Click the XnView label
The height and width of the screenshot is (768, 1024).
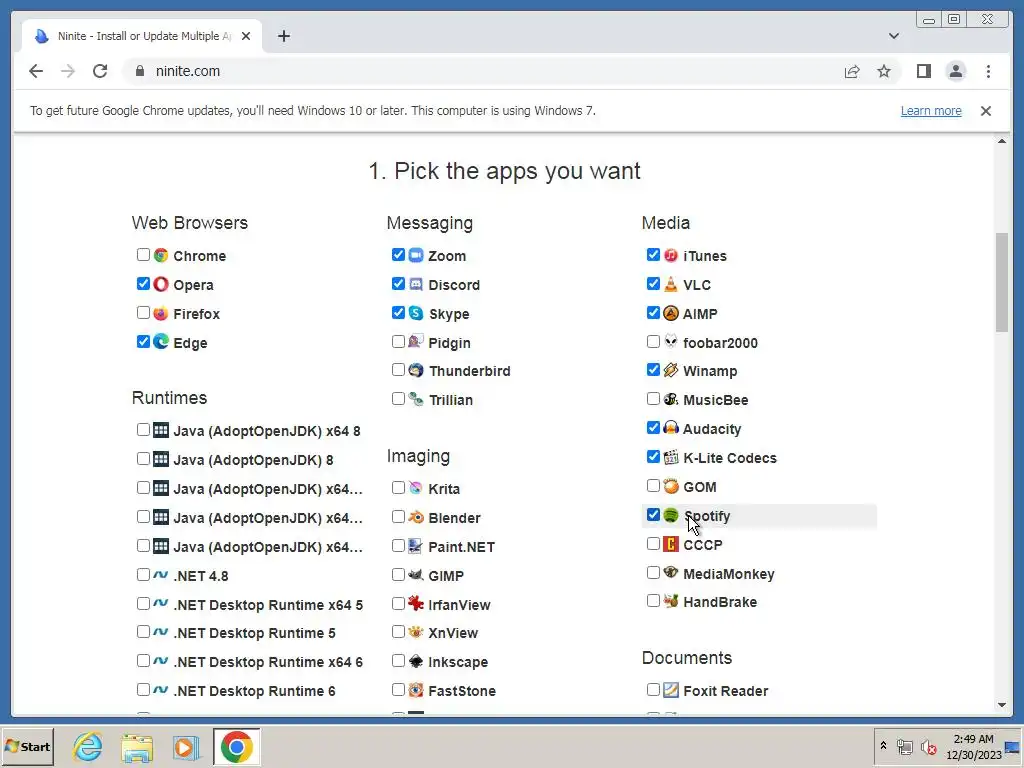coord(453,633)
